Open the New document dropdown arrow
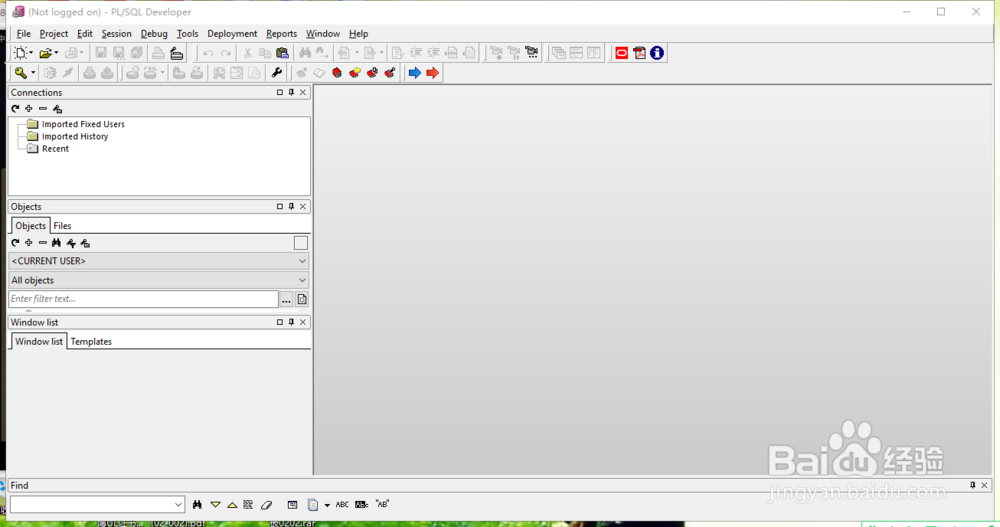Screen dimensions: 1000x527 pyautogui.click(x=32, y=53)
